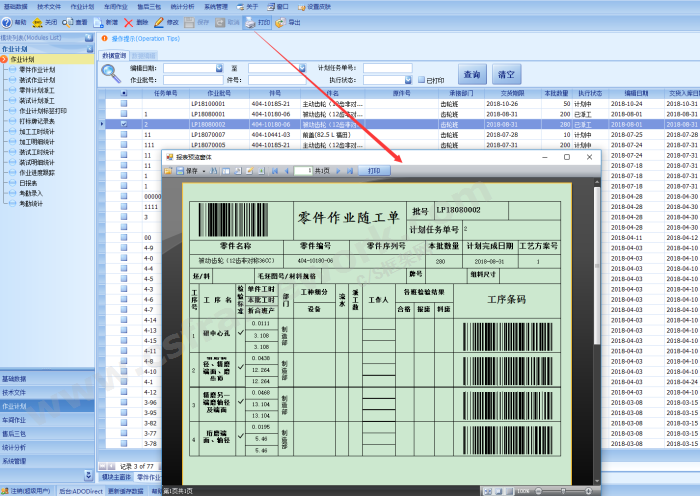This screenshot has height=496, width=700.
Task: Click the 查询 search button
Action: click(471, 75)
